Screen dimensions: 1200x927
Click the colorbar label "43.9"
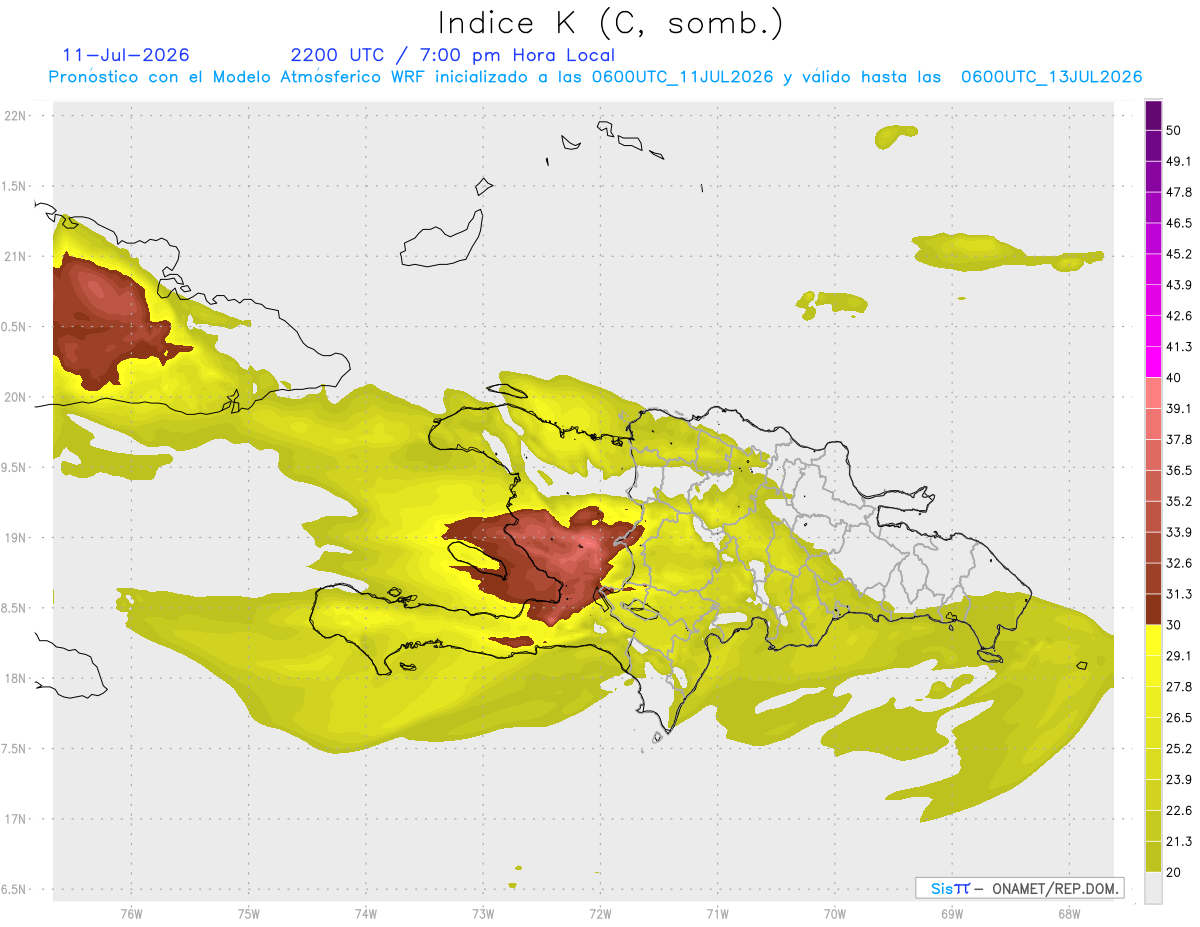pyautogui.click(x=1179, y=285)
